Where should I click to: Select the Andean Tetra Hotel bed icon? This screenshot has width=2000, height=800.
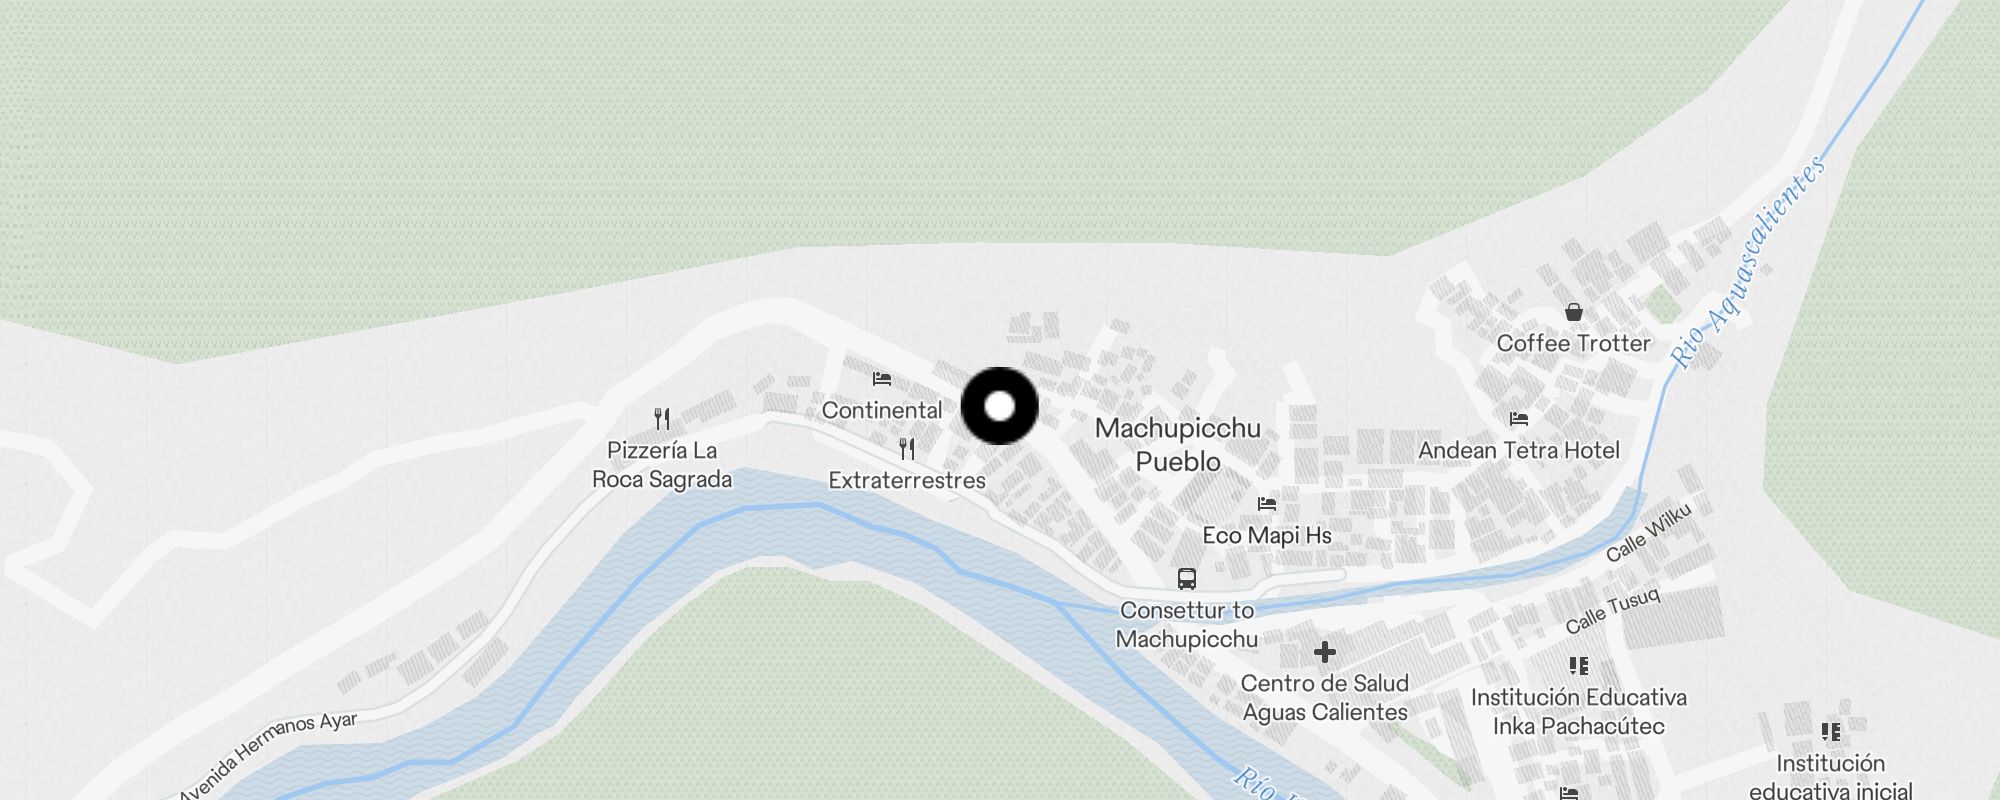click(x=1519, y=419)
